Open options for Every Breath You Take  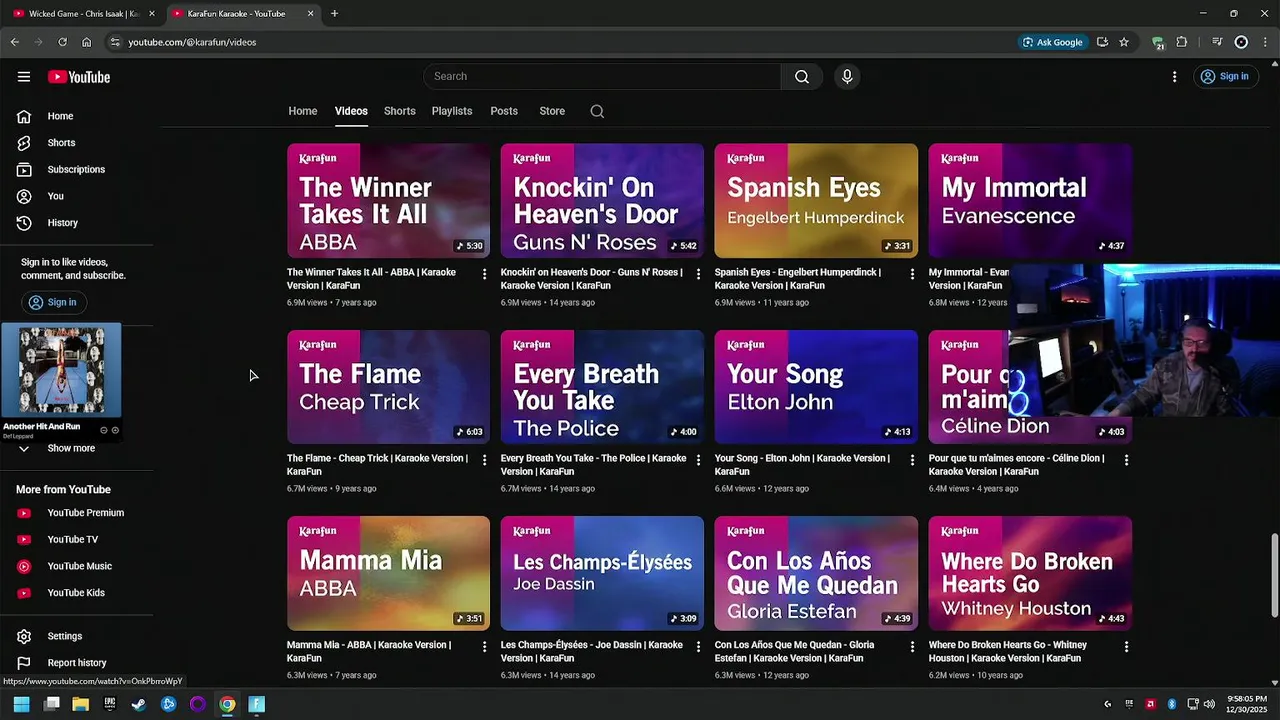click(698, 460)
